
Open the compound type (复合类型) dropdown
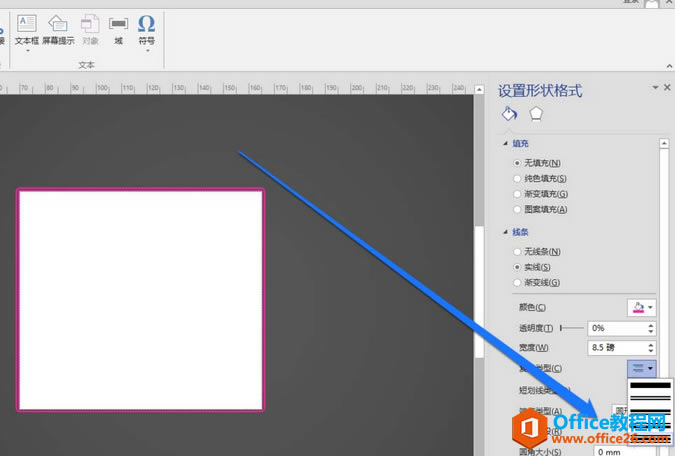[641, 368]
